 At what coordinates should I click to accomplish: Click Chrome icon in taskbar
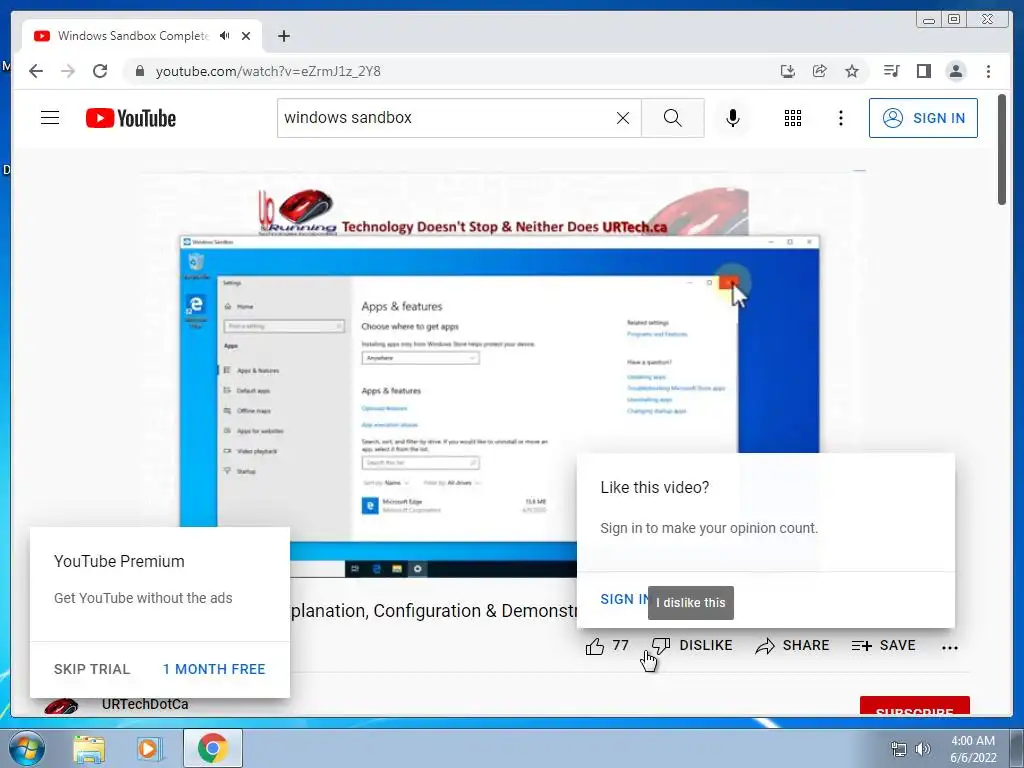[213, 748]
